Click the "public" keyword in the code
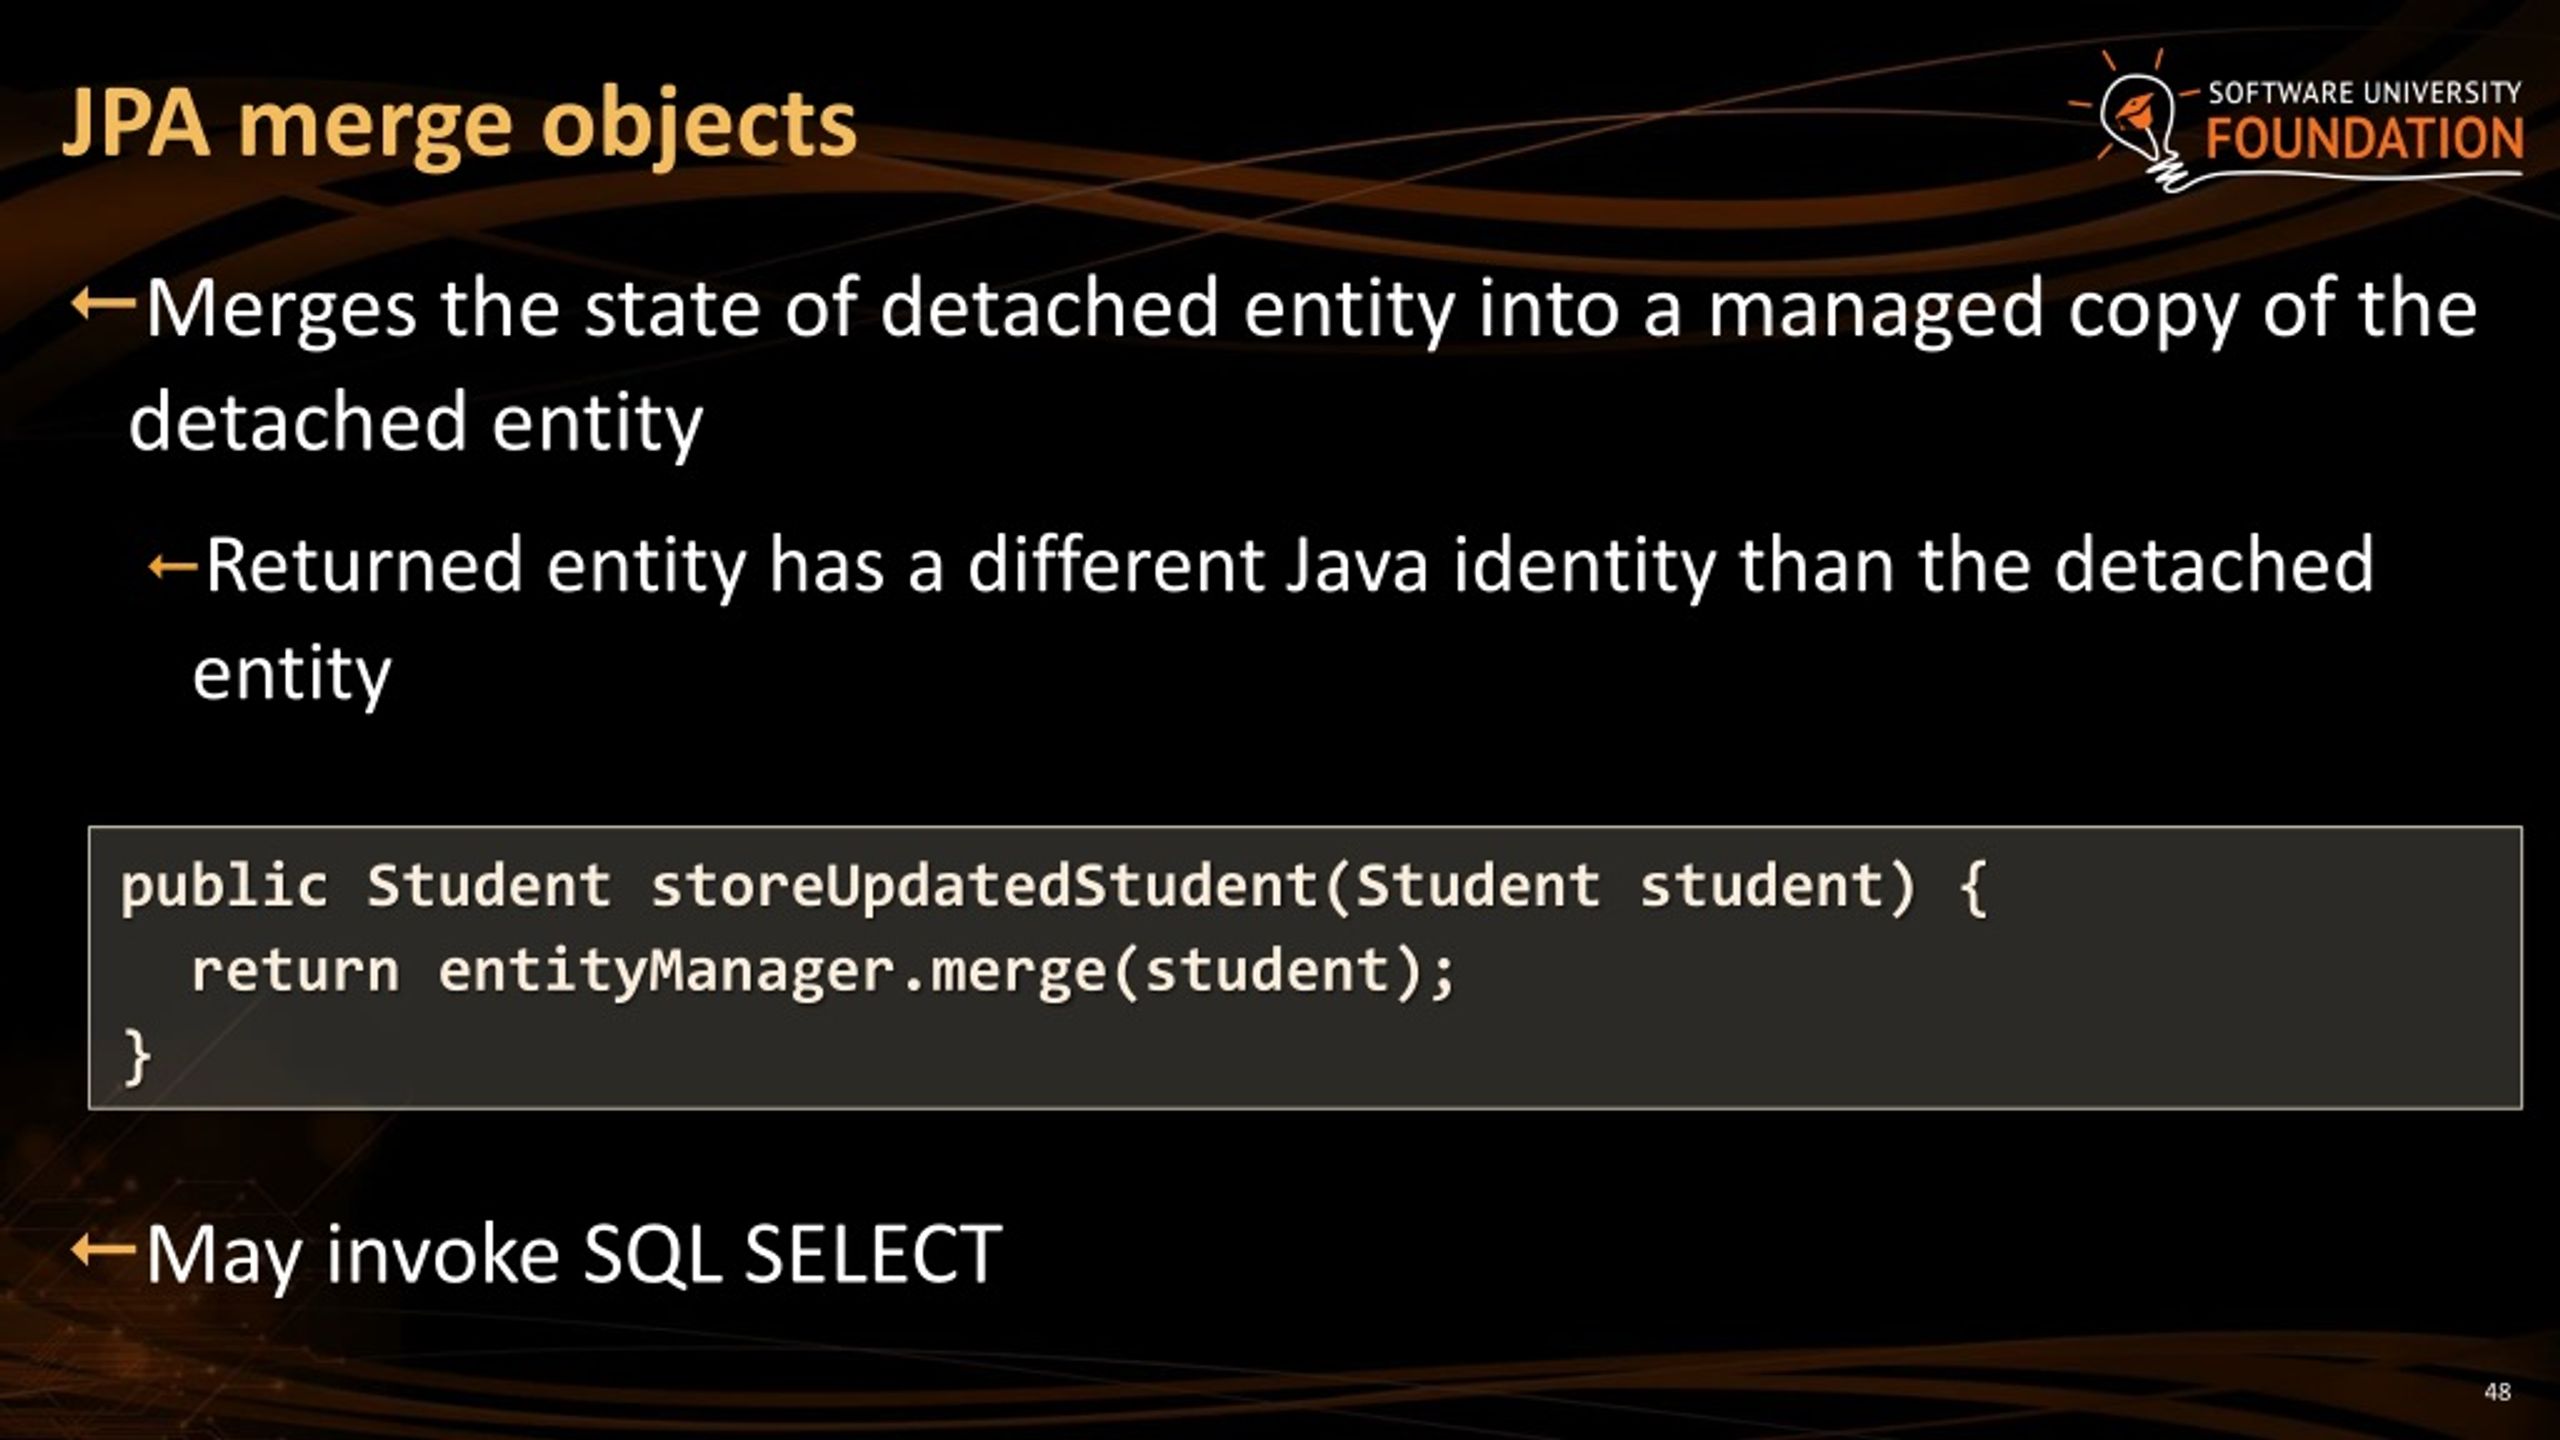This screenshot has height=1440, width=2560. 224,886
